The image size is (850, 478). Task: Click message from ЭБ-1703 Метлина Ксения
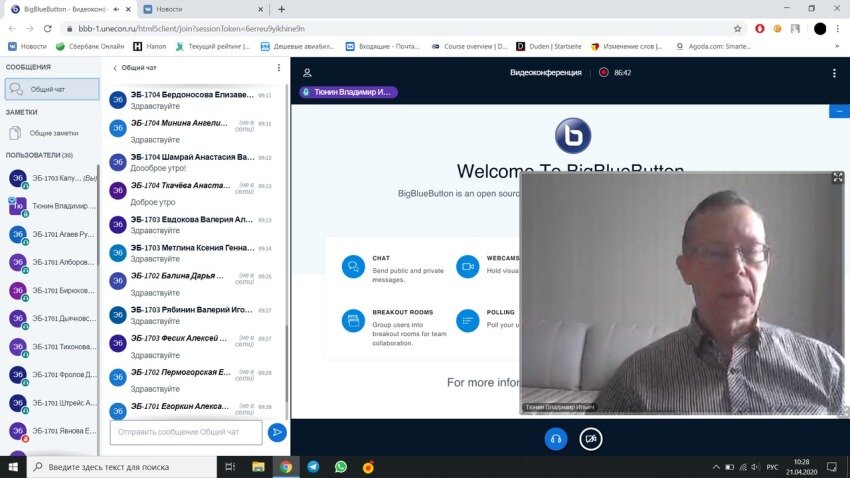[191, 253]
